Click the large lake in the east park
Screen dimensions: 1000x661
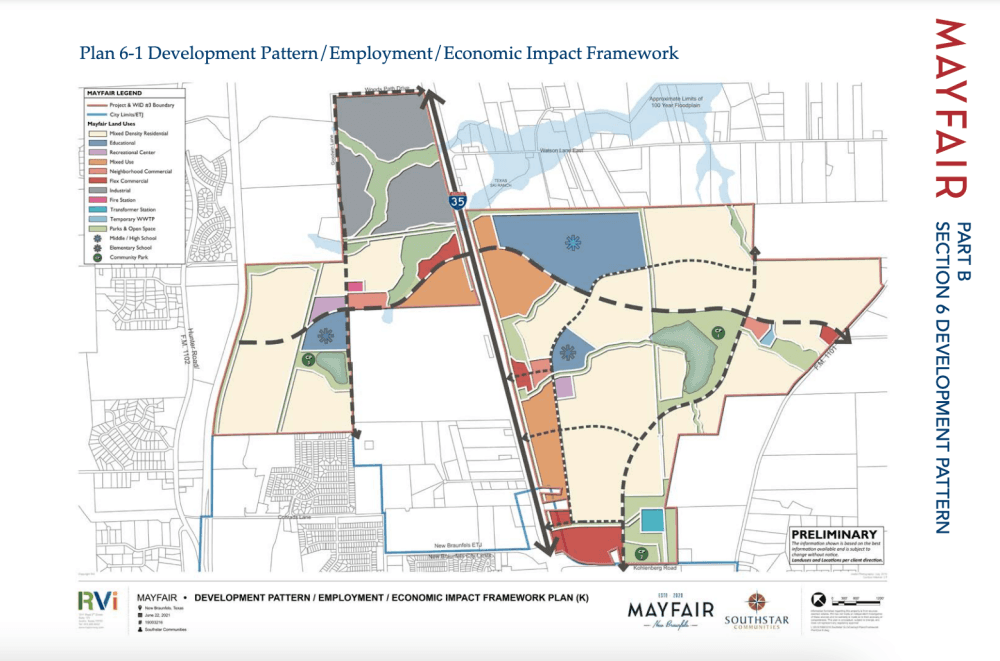(685, 355)
